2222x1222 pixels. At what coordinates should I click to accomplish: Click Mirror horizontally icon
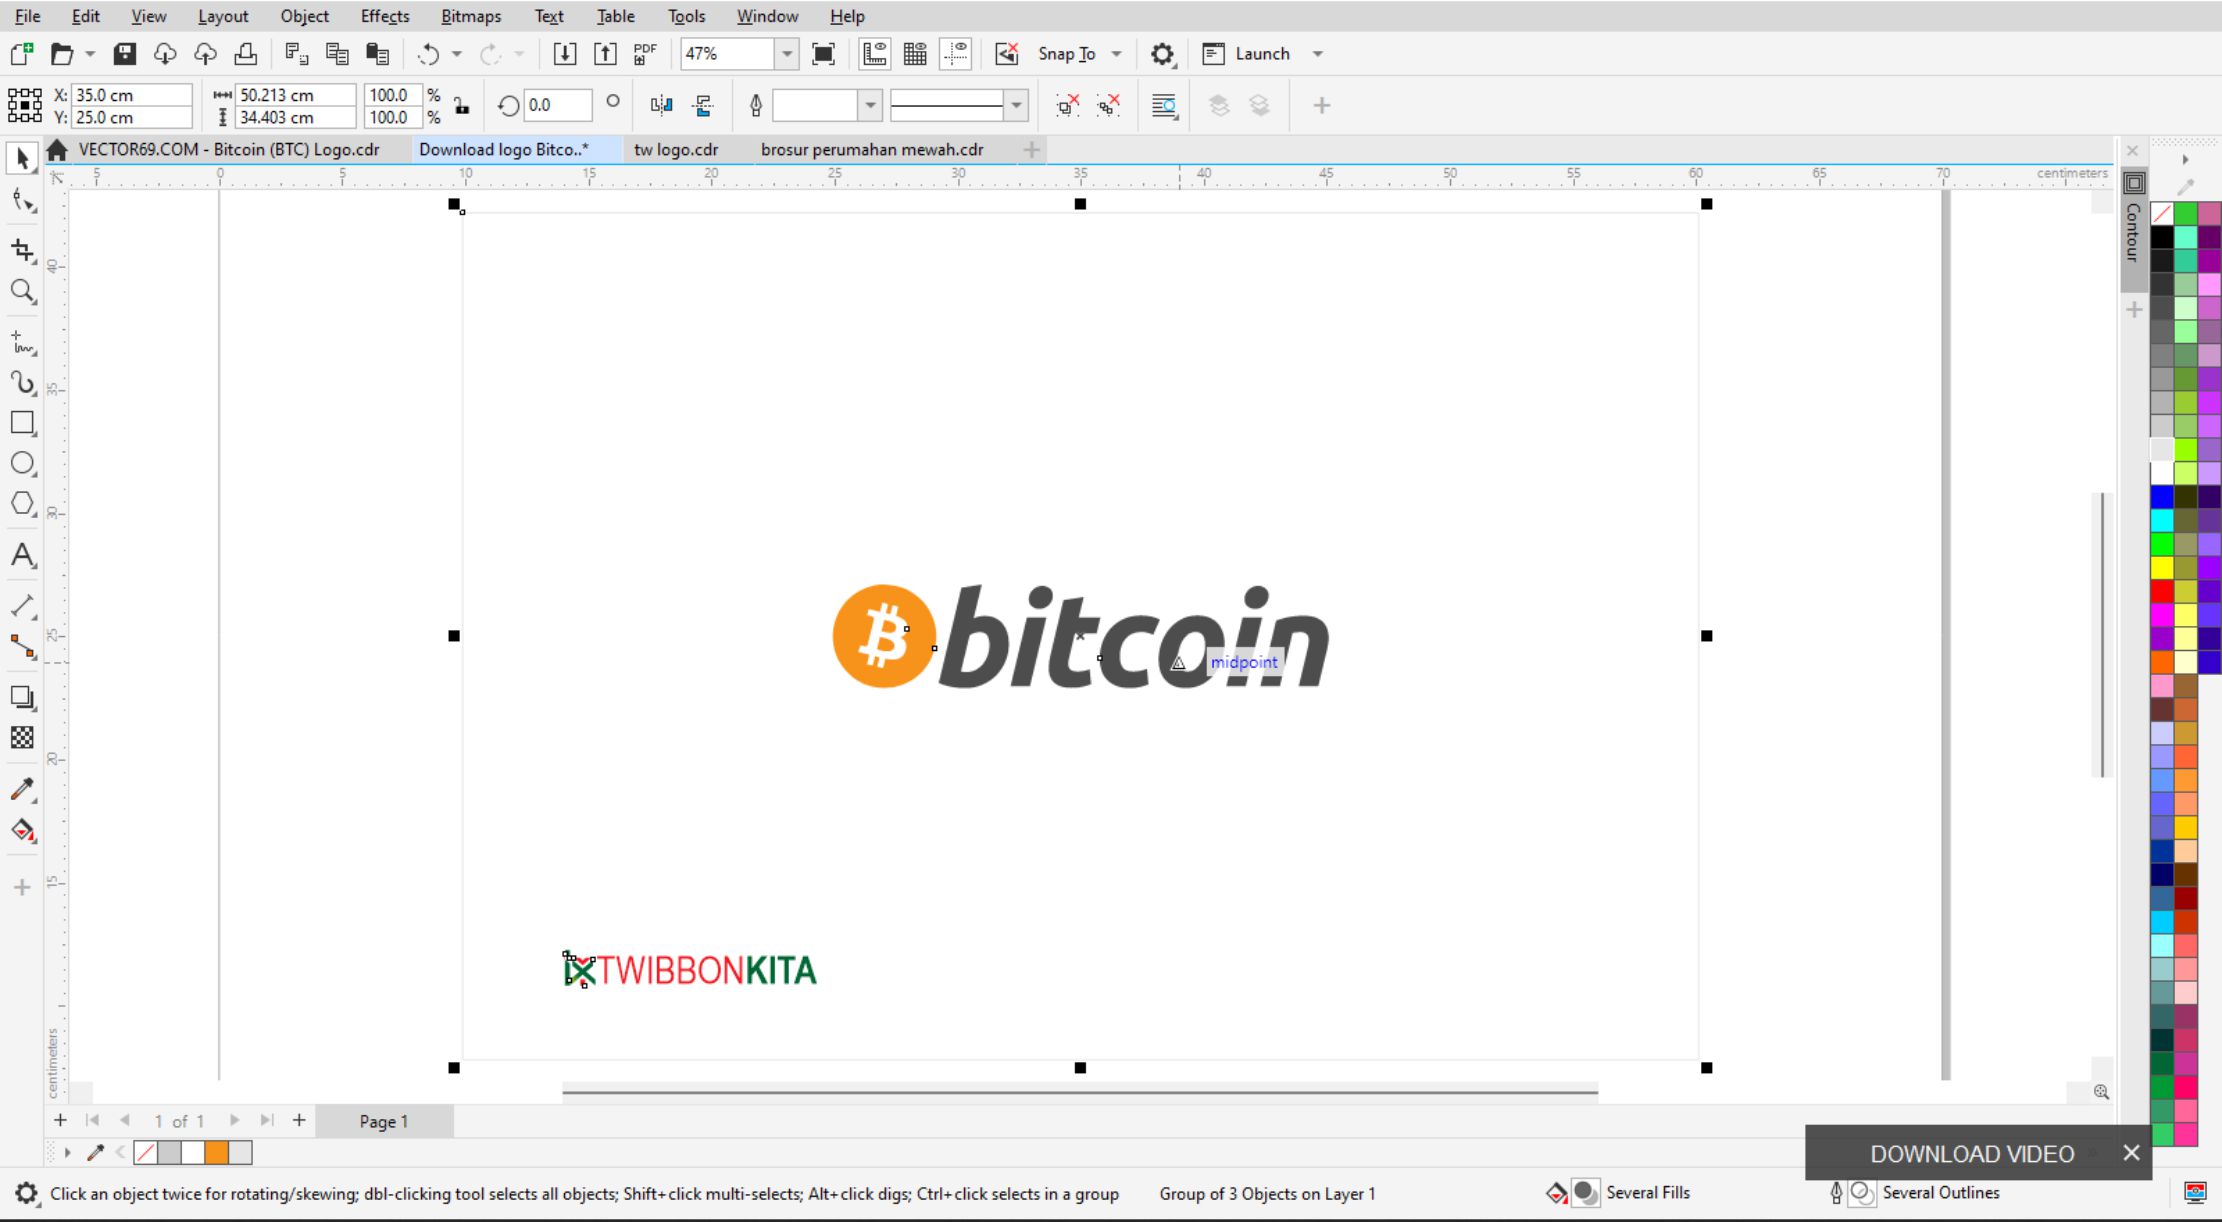(x=661, y=105)
